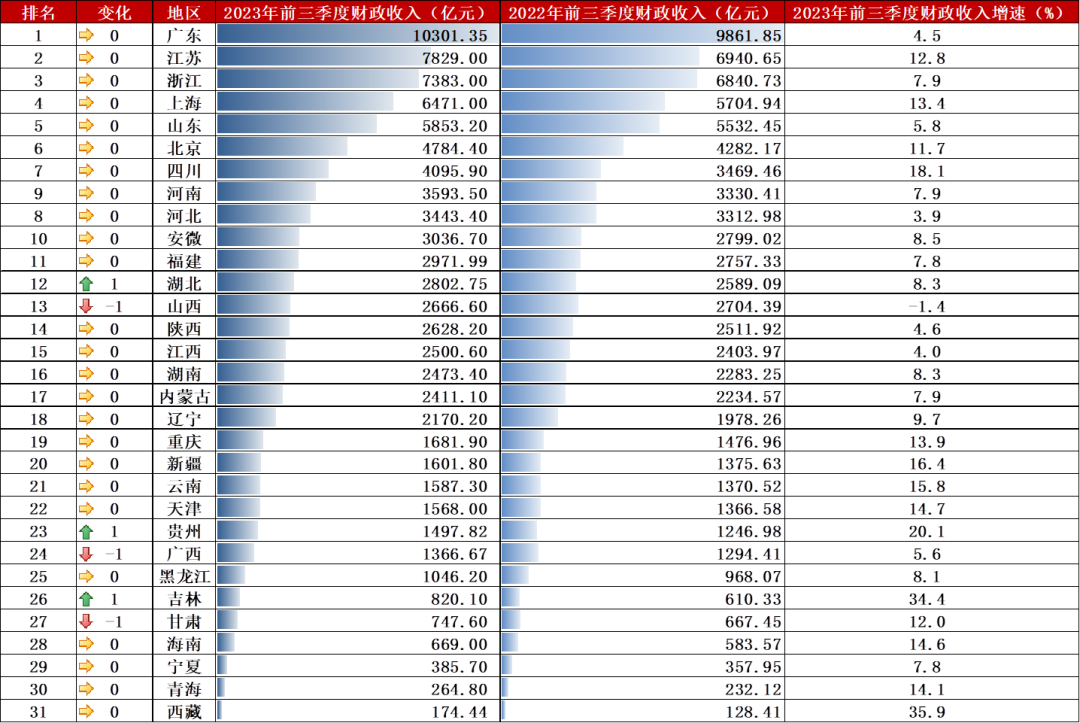Click the yellow arrow icon in 西藏 row
Image resolution: width=1080 pixels, height=723 pixels.
(86, 711)
